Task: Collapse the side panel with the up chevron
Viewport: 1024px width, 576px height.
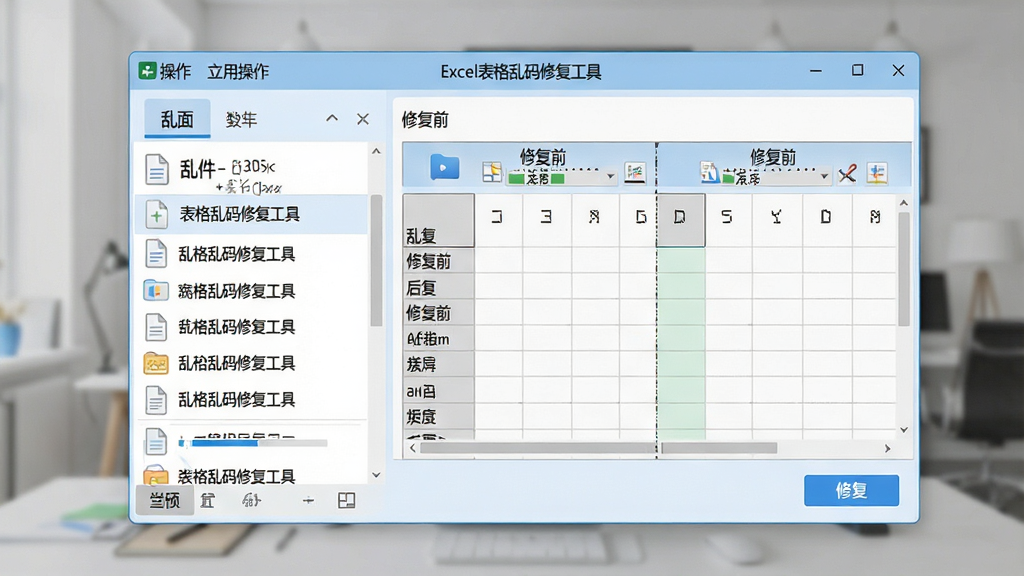Action: [x=332, y=118]
